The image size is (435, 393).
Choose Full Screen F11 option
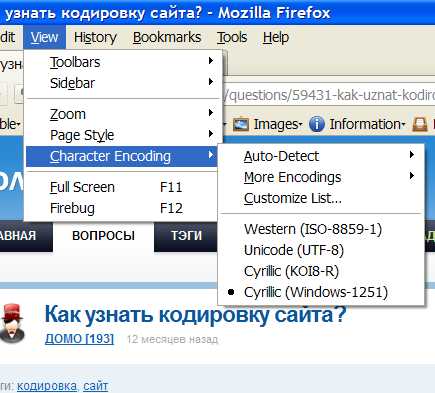121,187
